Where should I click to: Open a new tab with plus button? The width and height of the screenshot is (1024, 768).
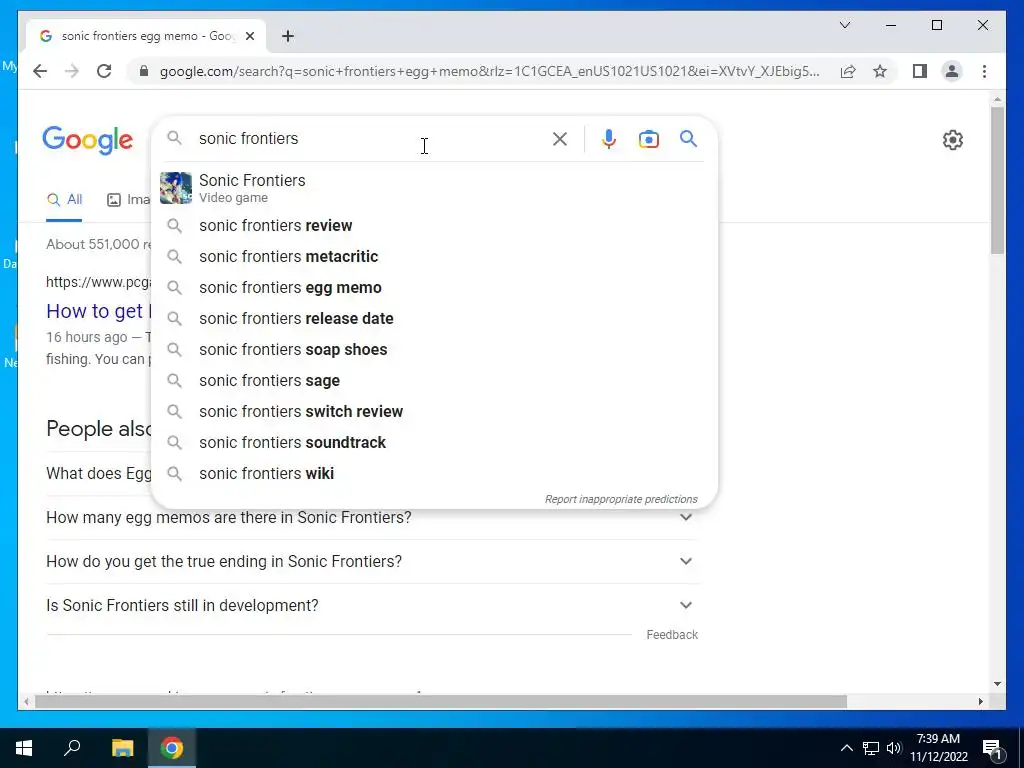click(x=288, y=36)
